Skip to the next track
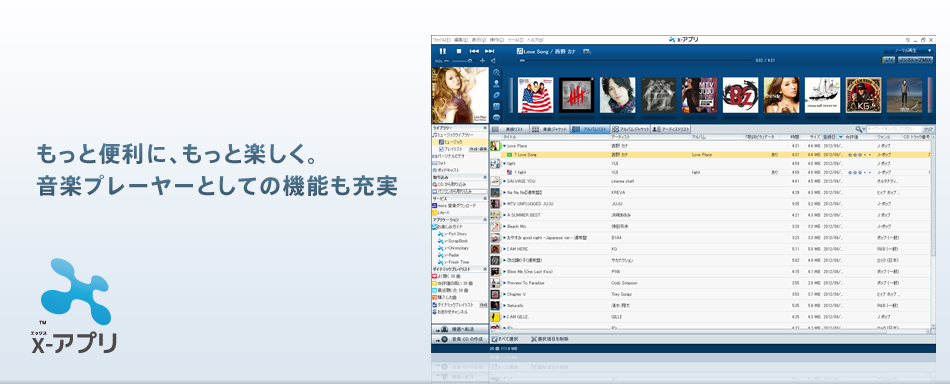Image resolution: width=950 pixels, height=384 pixels. click(490, 51)
